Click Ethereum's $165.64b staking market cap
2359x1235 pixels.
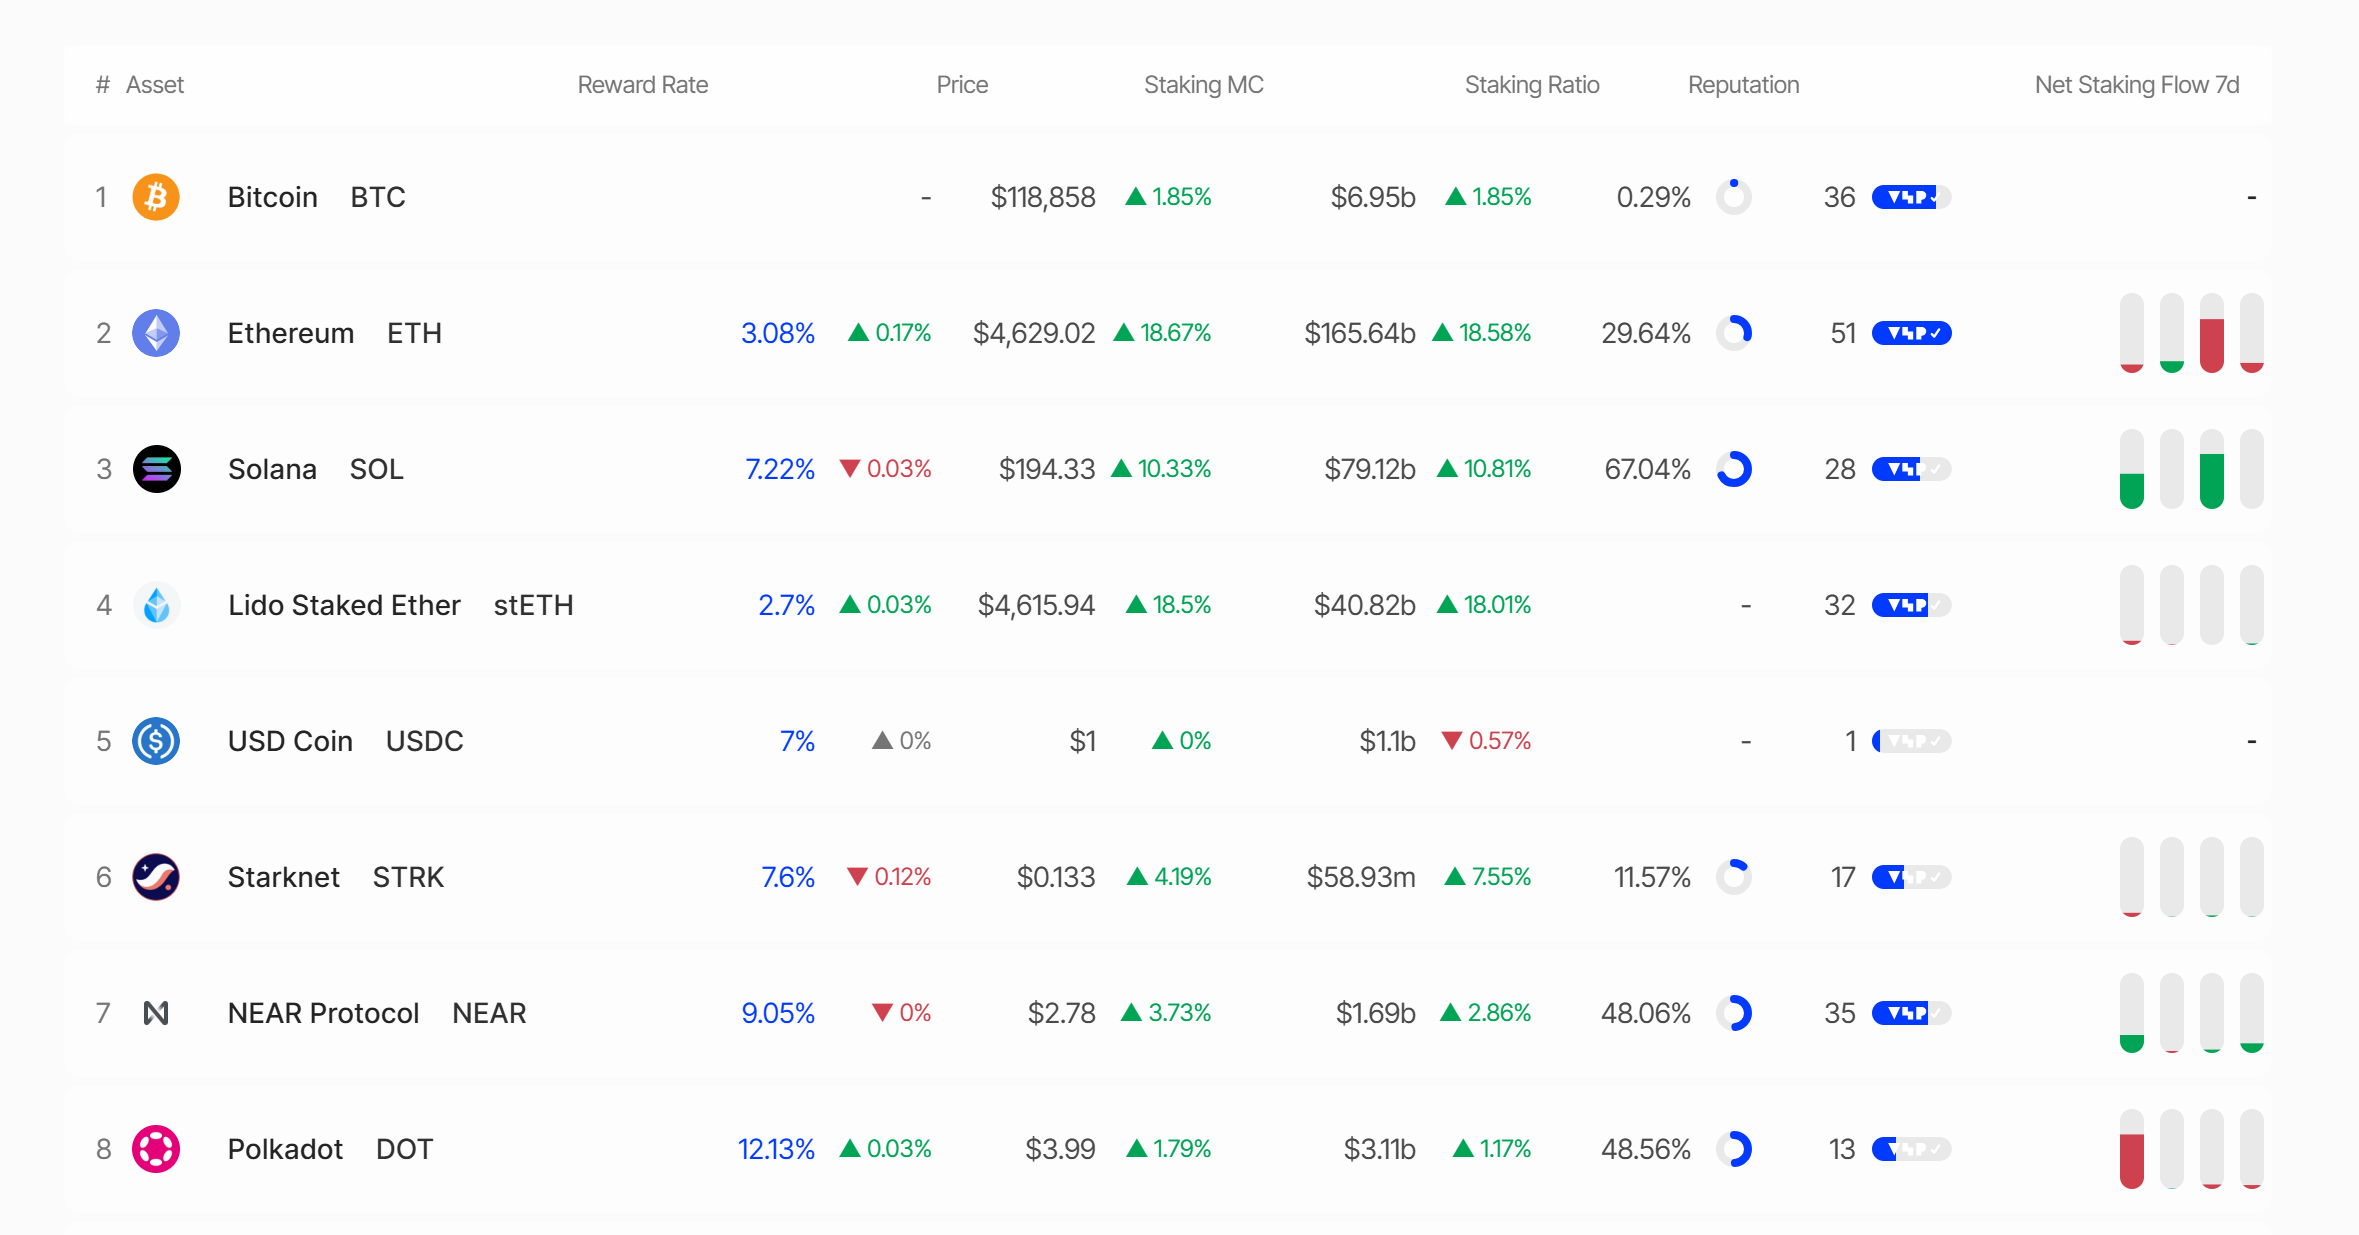pos(1360,333)
